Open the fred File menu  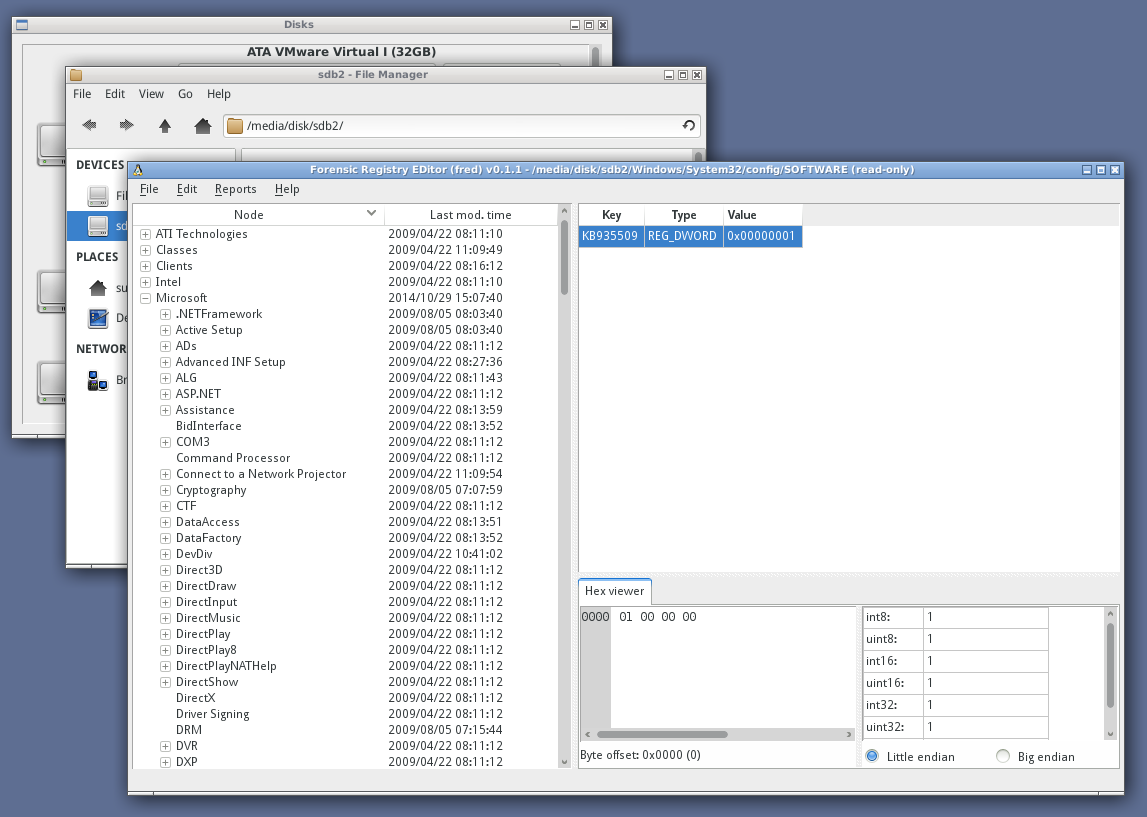pos(149,189)
